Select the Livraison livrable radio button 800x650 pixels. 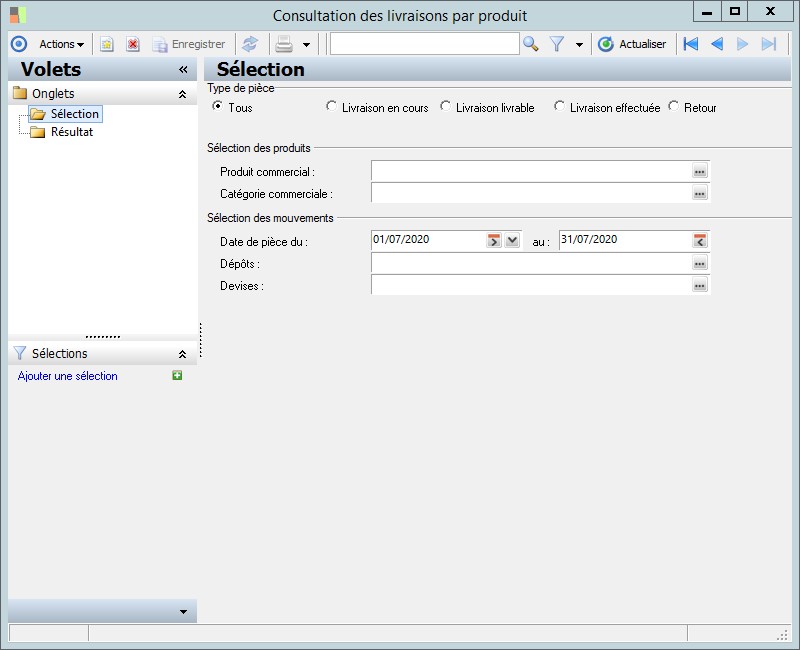click(x=445, y=106)
